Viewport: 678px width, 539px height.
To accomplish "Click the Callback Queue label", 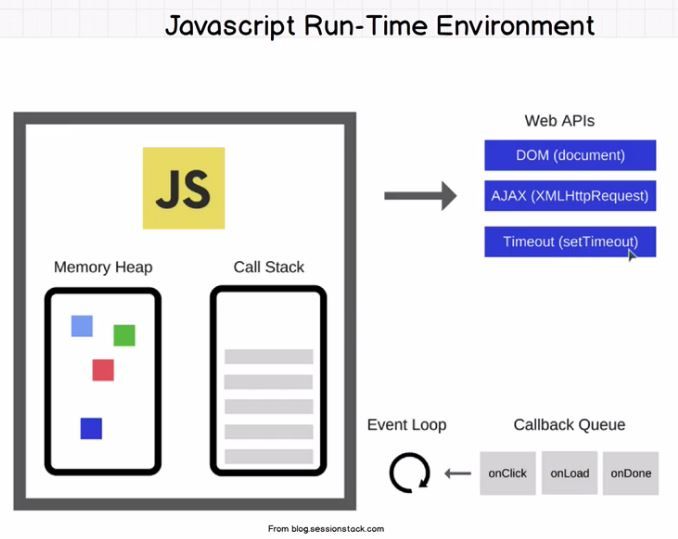I will point(569,425).
